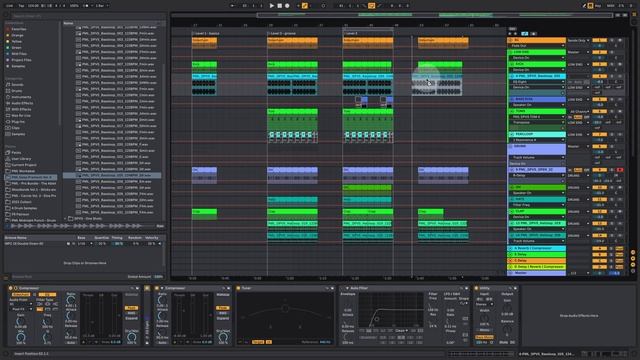Select the A Reverb | Compressor return track

pyautogui.click(x=537, y=248)
